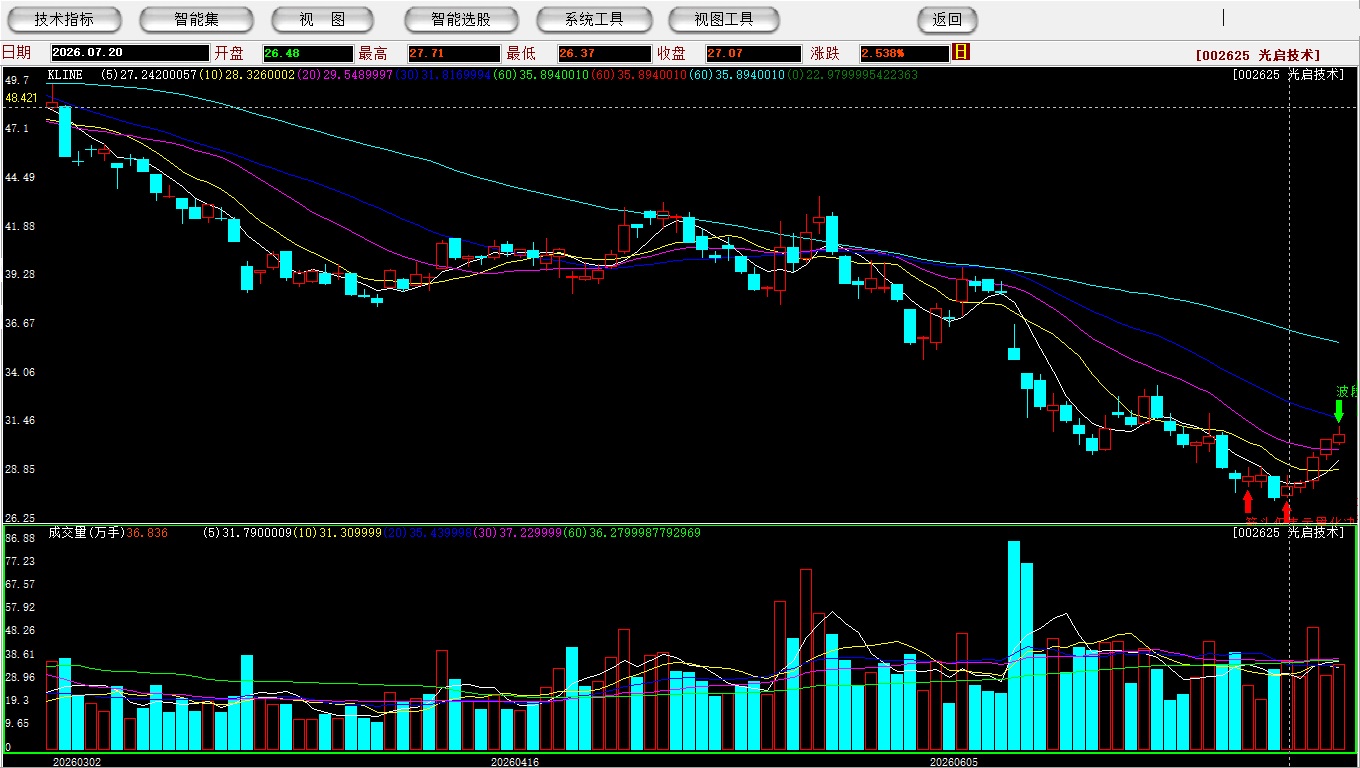
Task: Open 系统工具 from the top bar
Action: (x=594, y=19)
